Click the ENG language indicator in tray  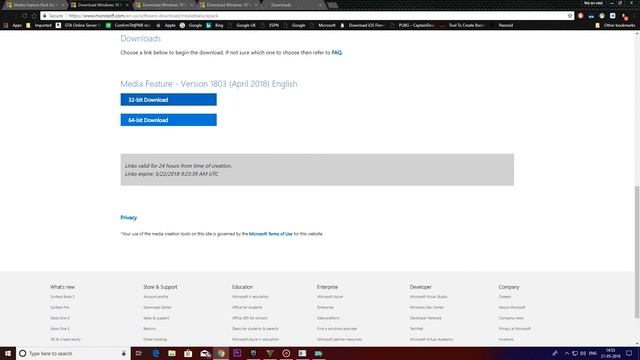(x=593, y=353)
